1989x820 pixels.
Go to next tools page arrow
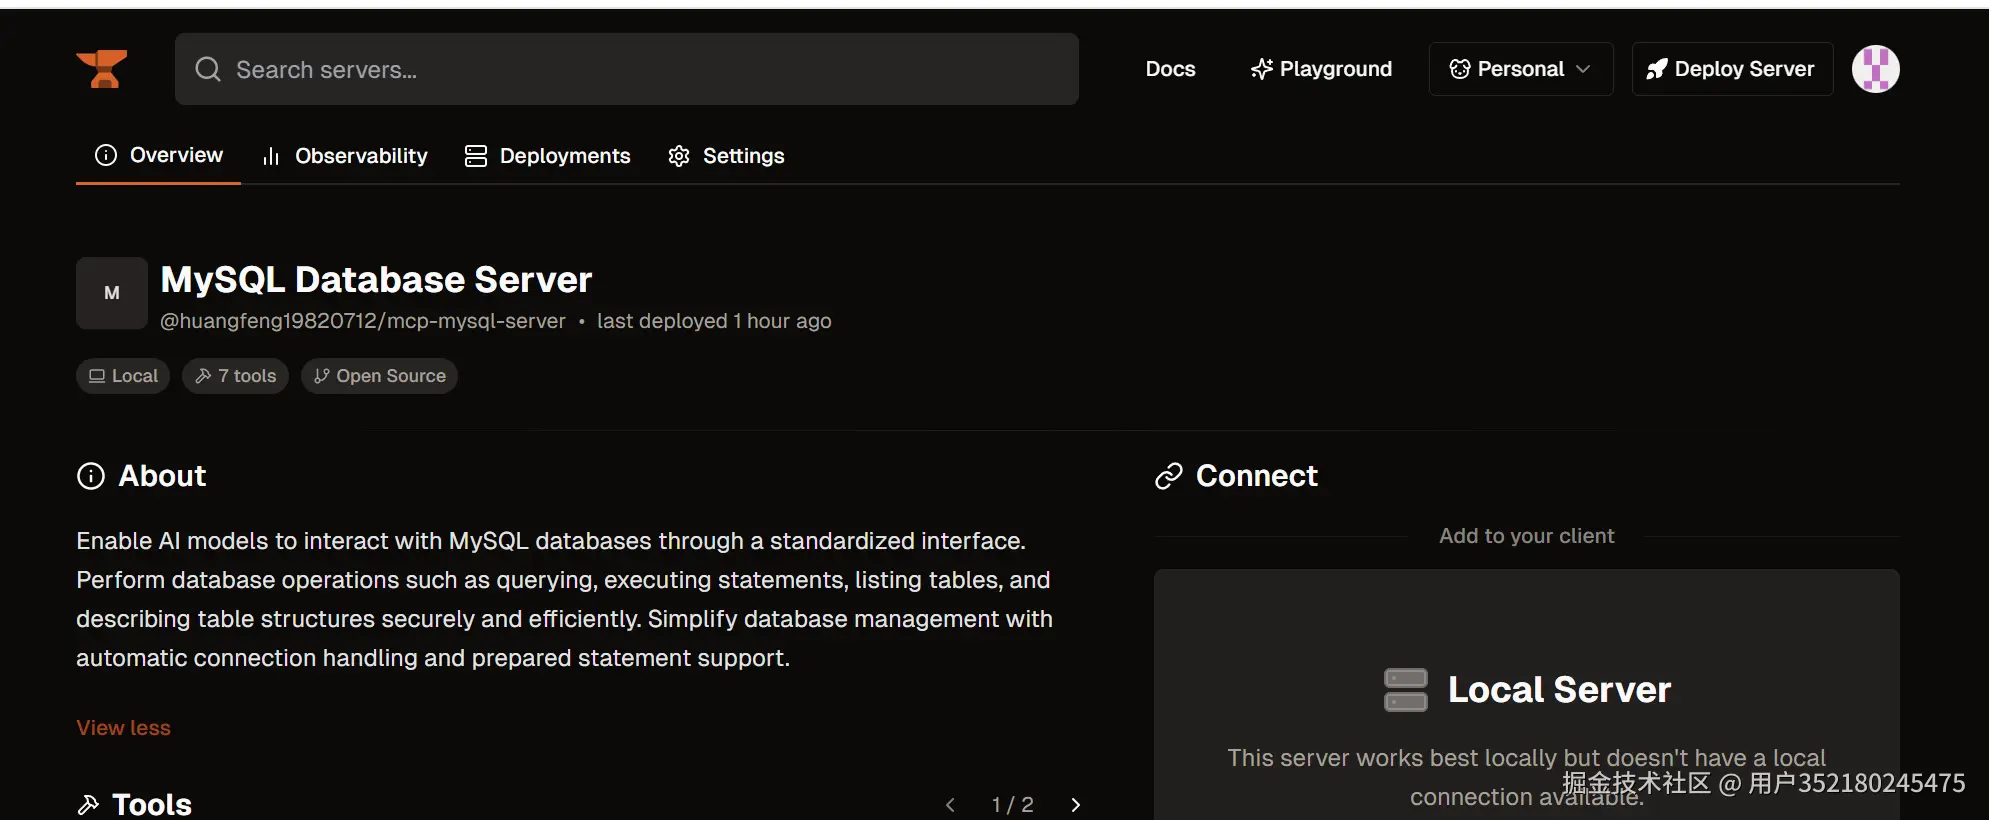click(x=1076, y=805)
